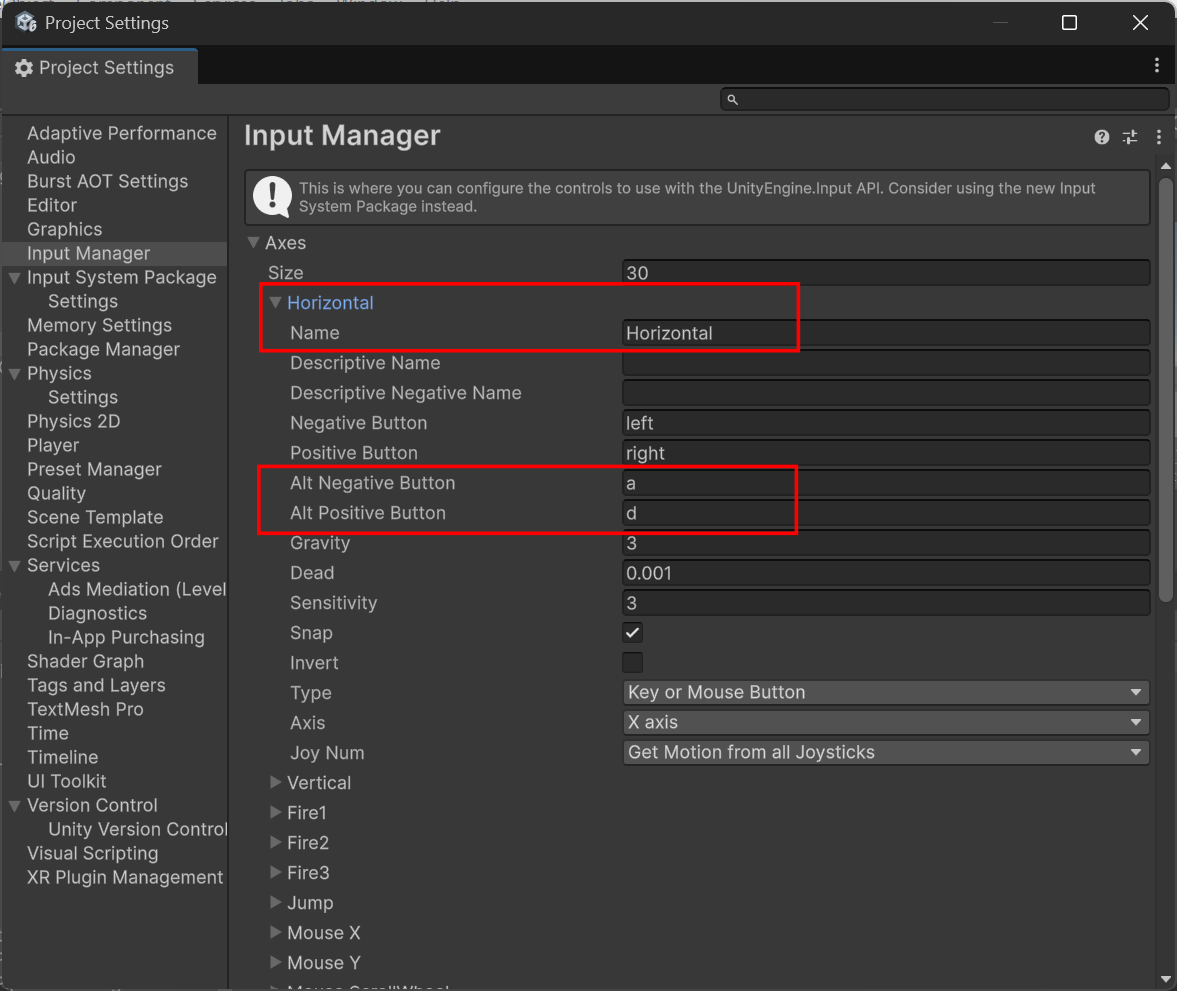This screenshot has height=991, width=1177.
Task: Click the Negative Button field showing left
Action: pos(886,423)
